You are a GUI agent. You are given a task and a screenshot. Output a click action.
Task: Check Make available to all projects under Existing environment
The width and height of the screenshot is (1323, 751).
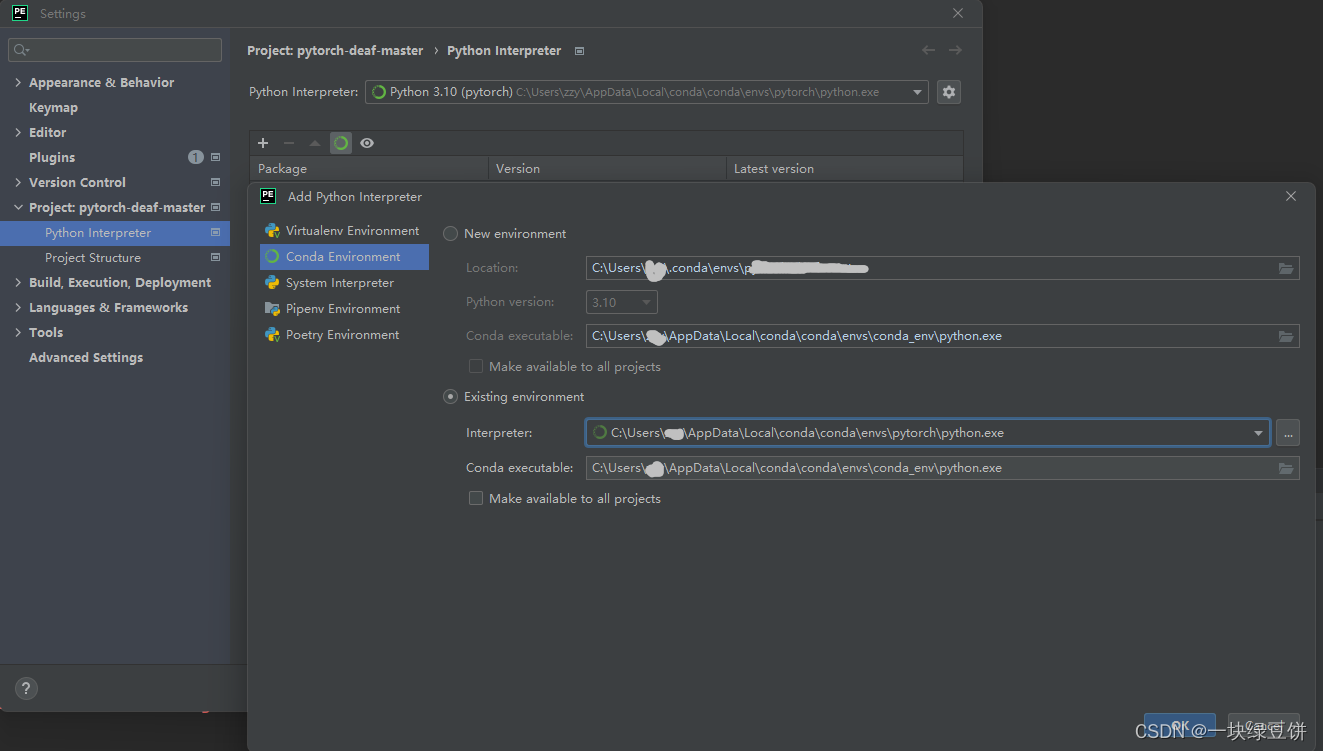pos(476,498)
